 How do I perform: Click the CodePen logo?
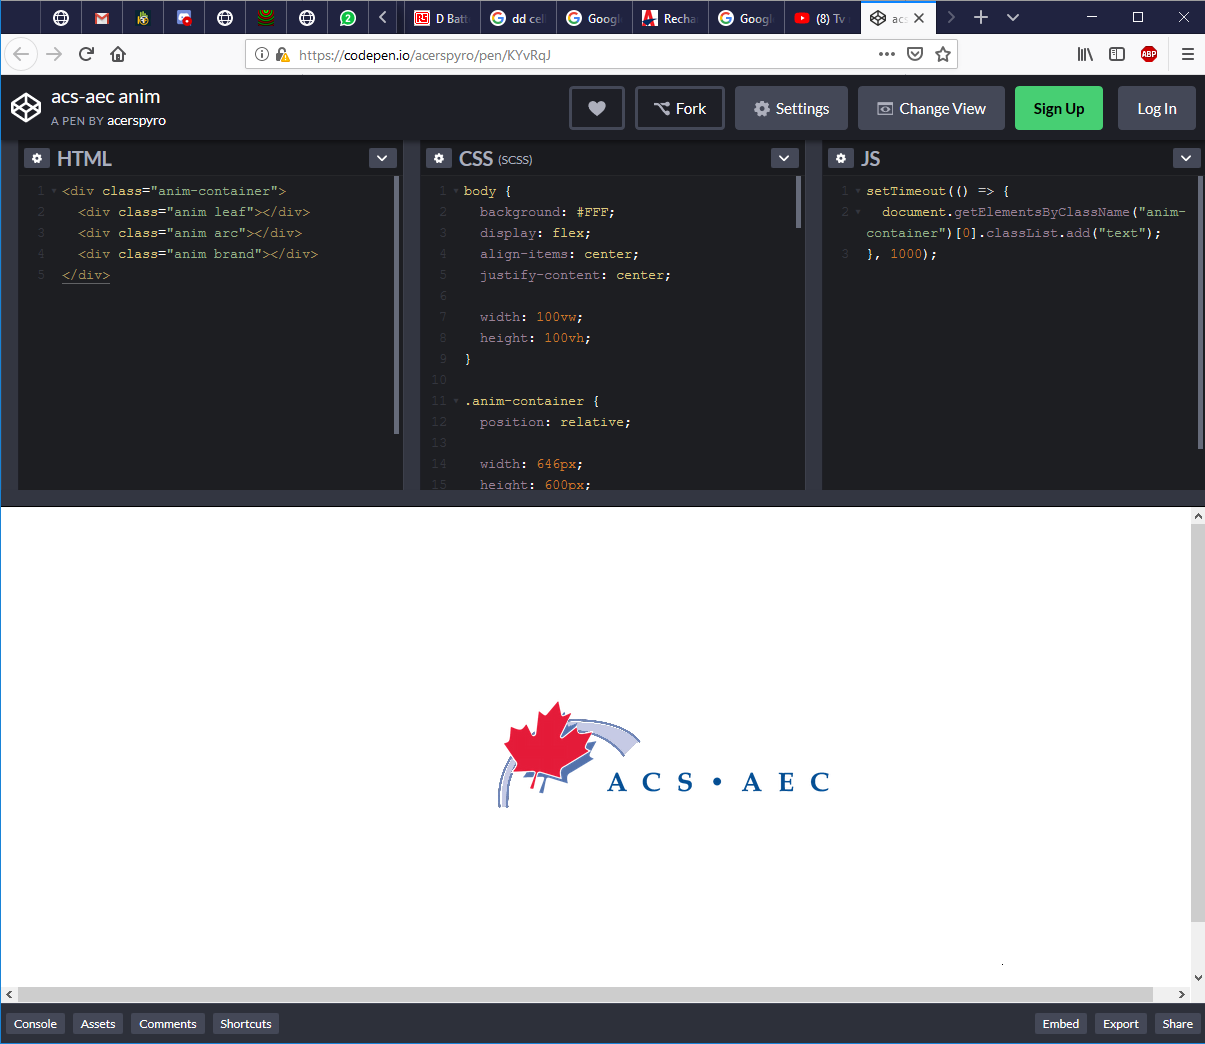[x=26, y=107]
